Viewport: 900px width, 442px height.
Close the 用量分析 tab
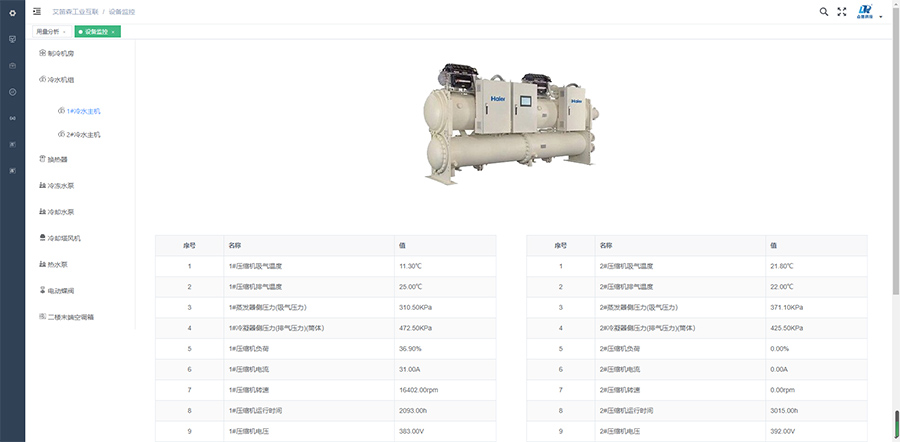(x=65, y=32)
